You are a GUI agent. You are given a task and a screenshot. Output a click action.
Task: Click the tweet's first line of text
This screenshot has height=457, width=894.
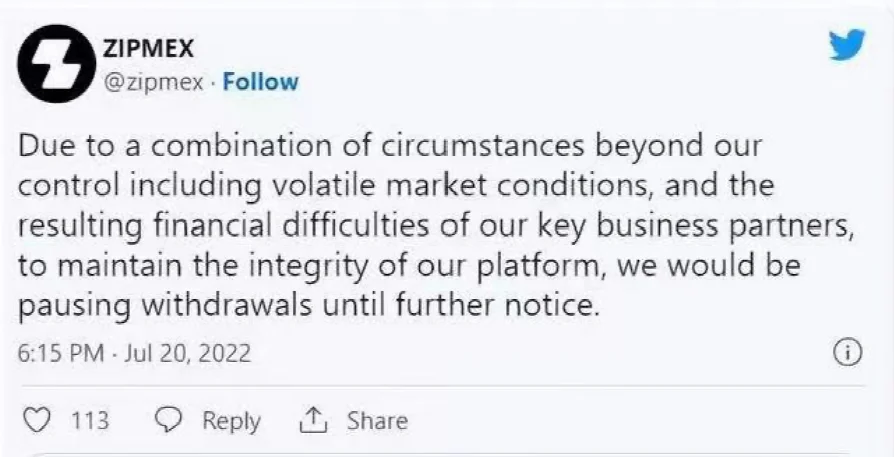click(390, 146)
